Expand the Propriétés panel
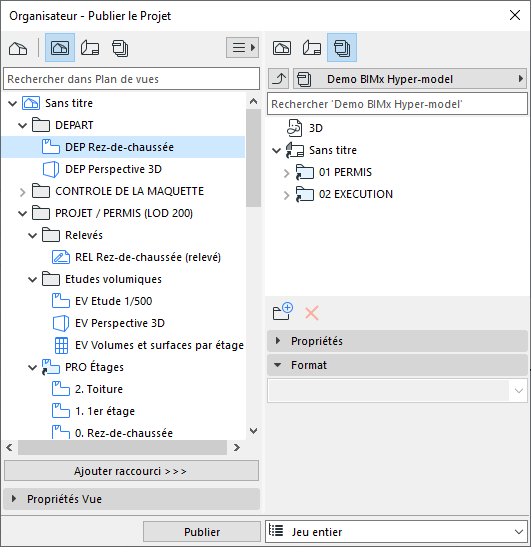The width and height of the screenshot is (531, 547). click(x=397, y=341)
